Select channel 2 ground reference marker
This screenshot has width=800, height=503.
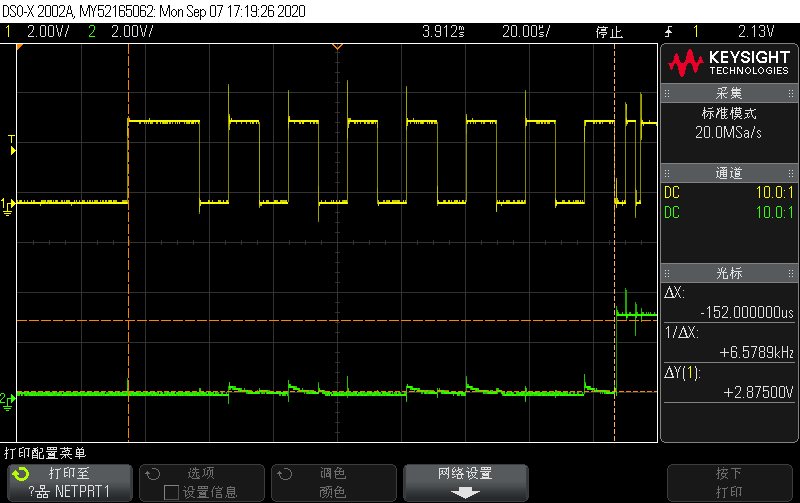[x=8, y=401]
